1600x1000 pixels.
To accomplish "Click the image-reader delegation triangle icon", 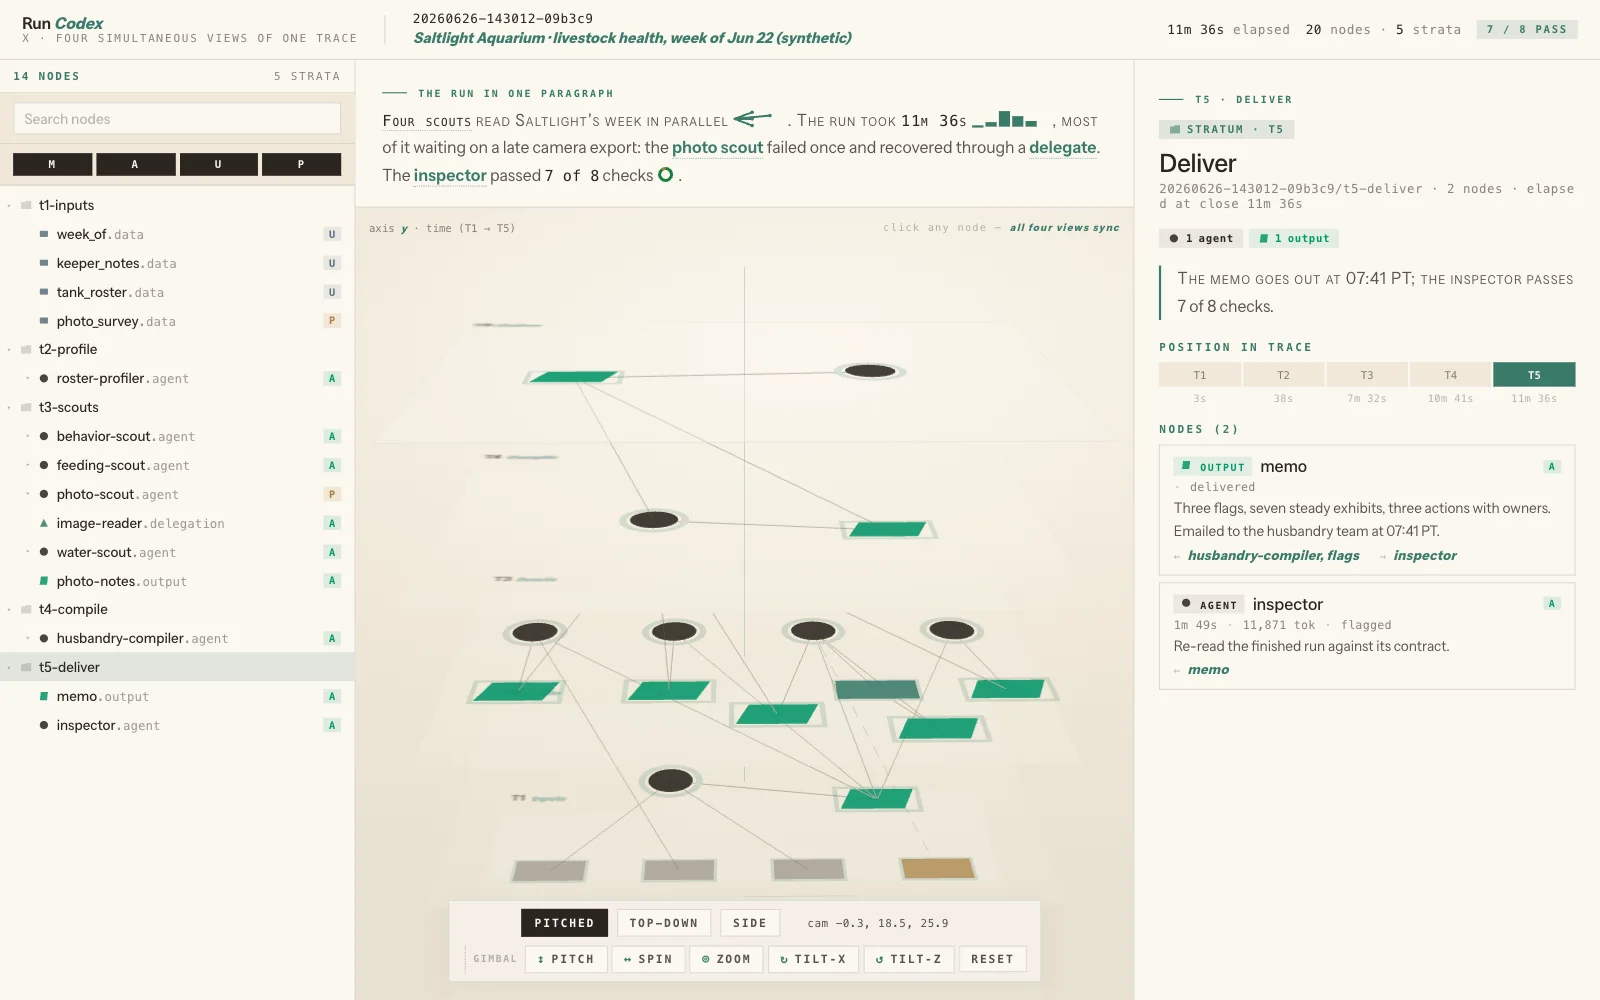I will click(x=44, y=523).
